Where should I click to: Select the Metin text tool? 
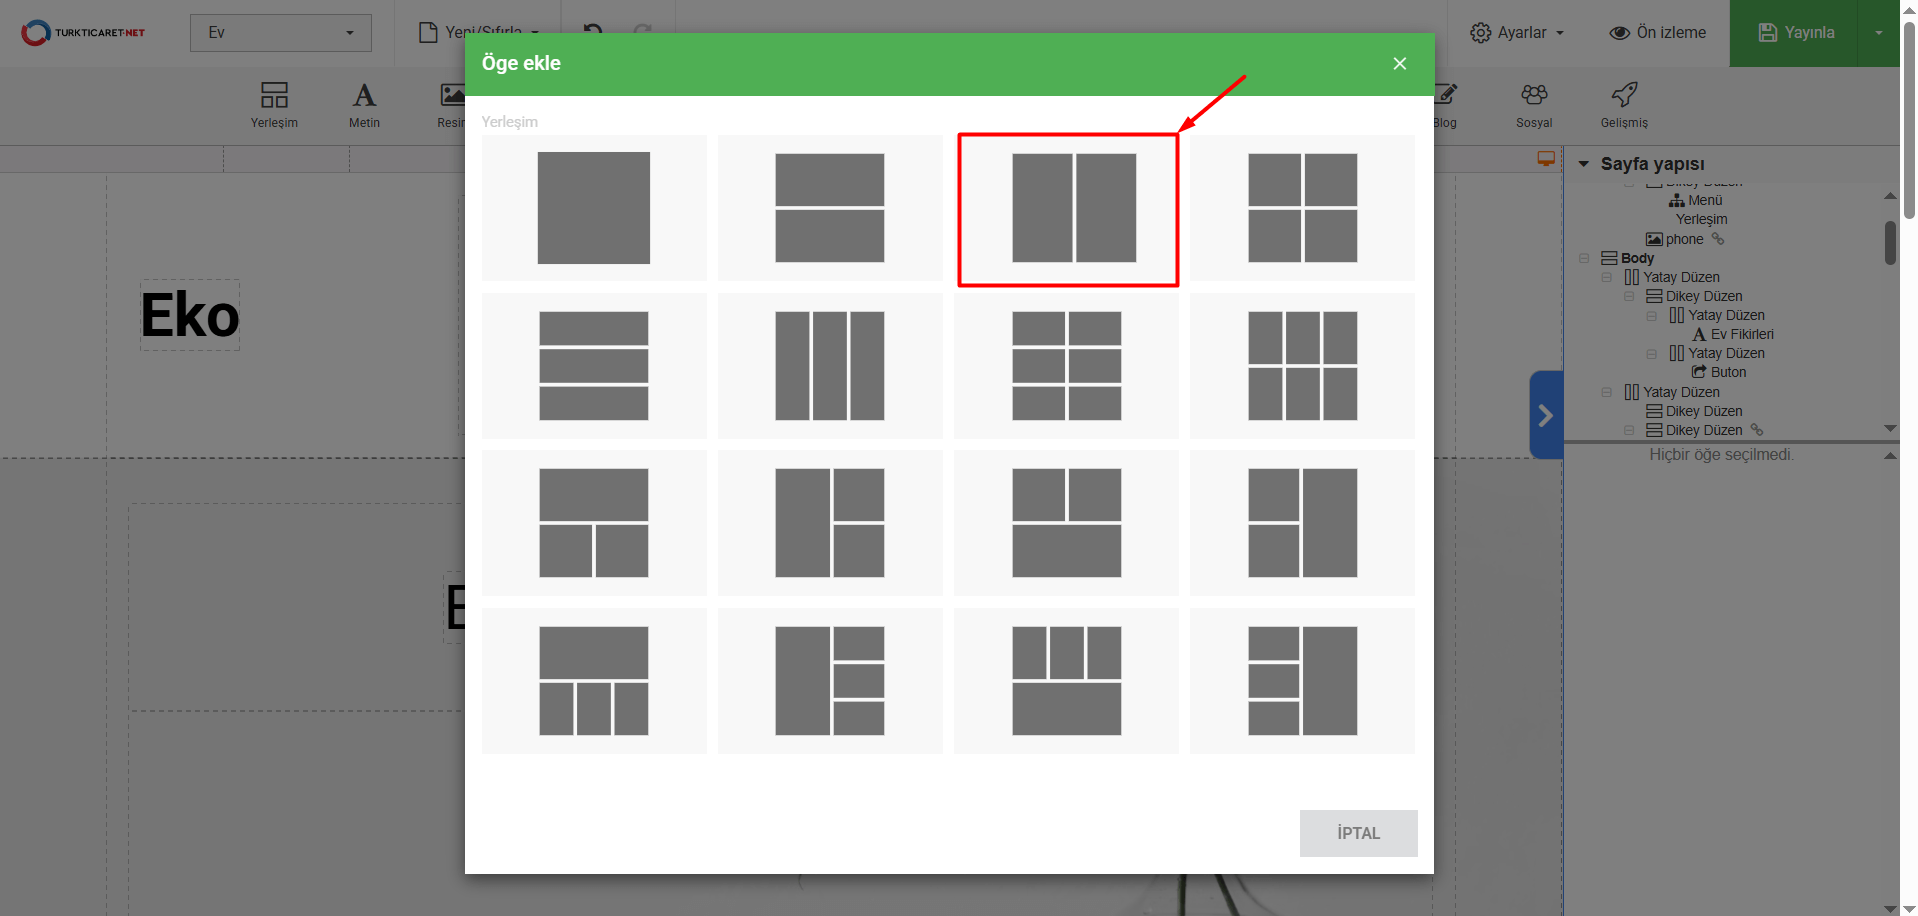[364, 105]
